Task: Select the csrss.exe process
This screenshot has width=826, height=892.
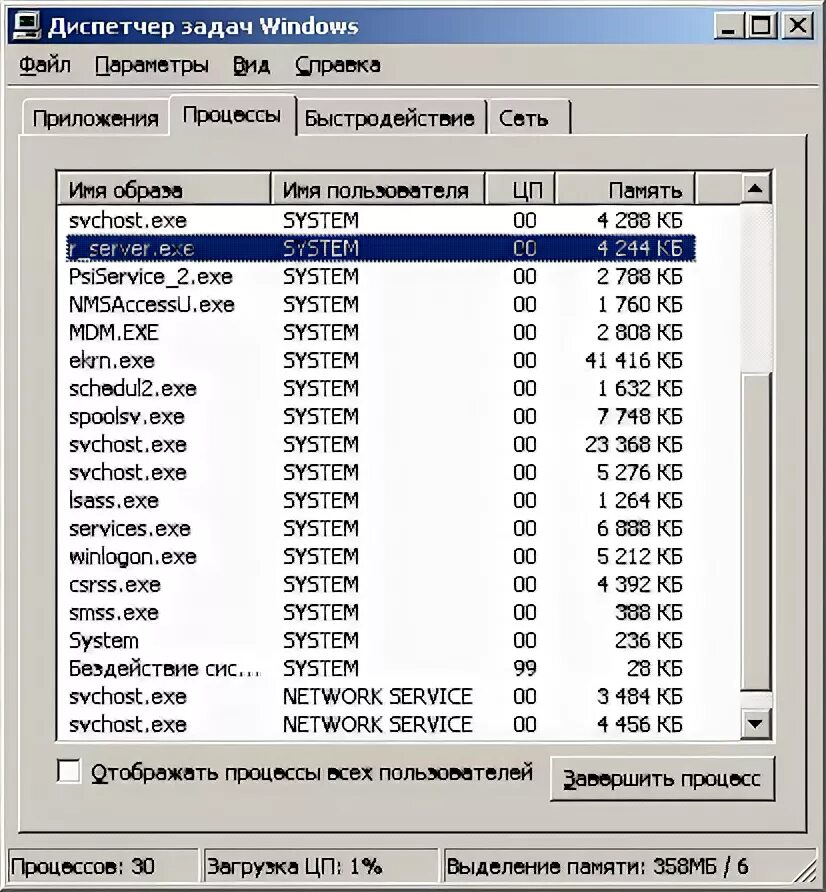Action: click(375, 584)
